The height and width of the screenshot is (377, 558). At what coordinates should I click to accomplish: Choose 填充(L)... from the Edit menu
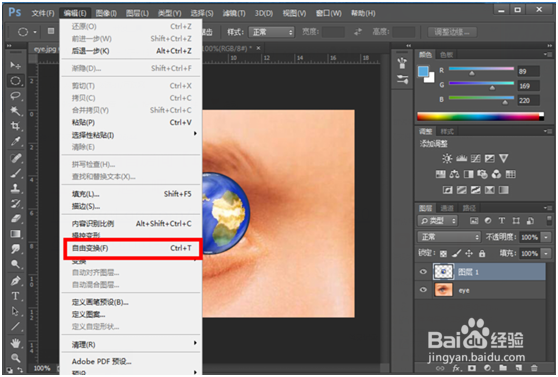pyautogui.click(x=131, y=194)
